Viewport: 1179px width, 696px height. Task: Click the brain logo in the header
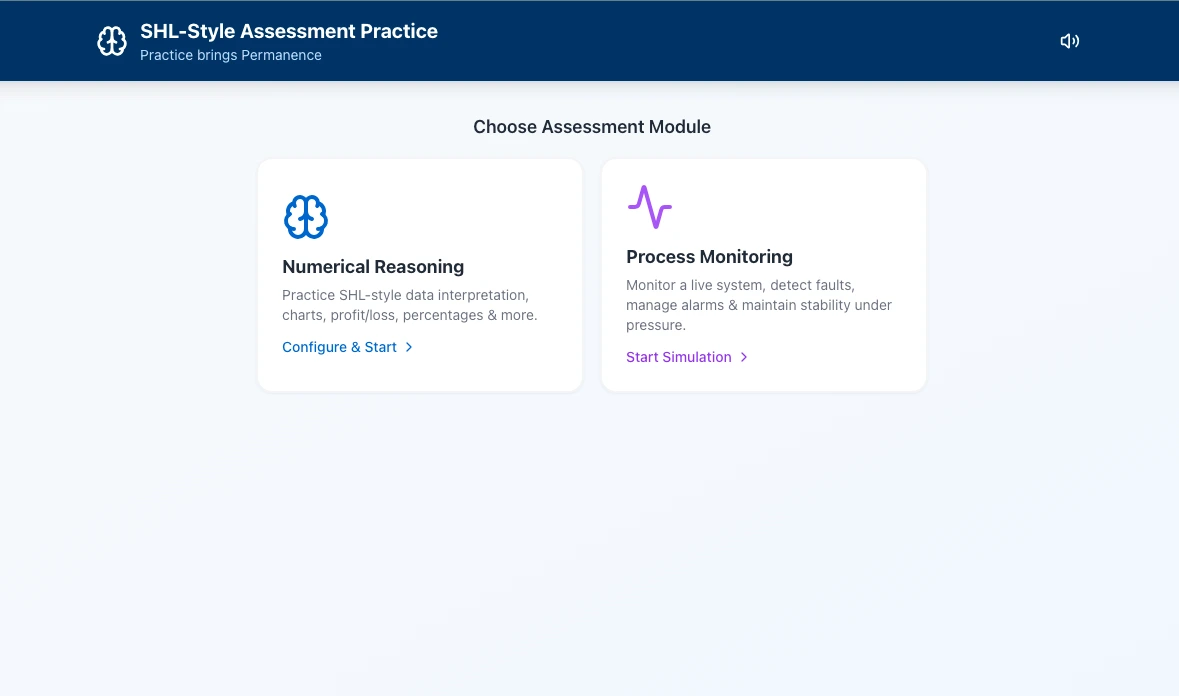(112, 41)
